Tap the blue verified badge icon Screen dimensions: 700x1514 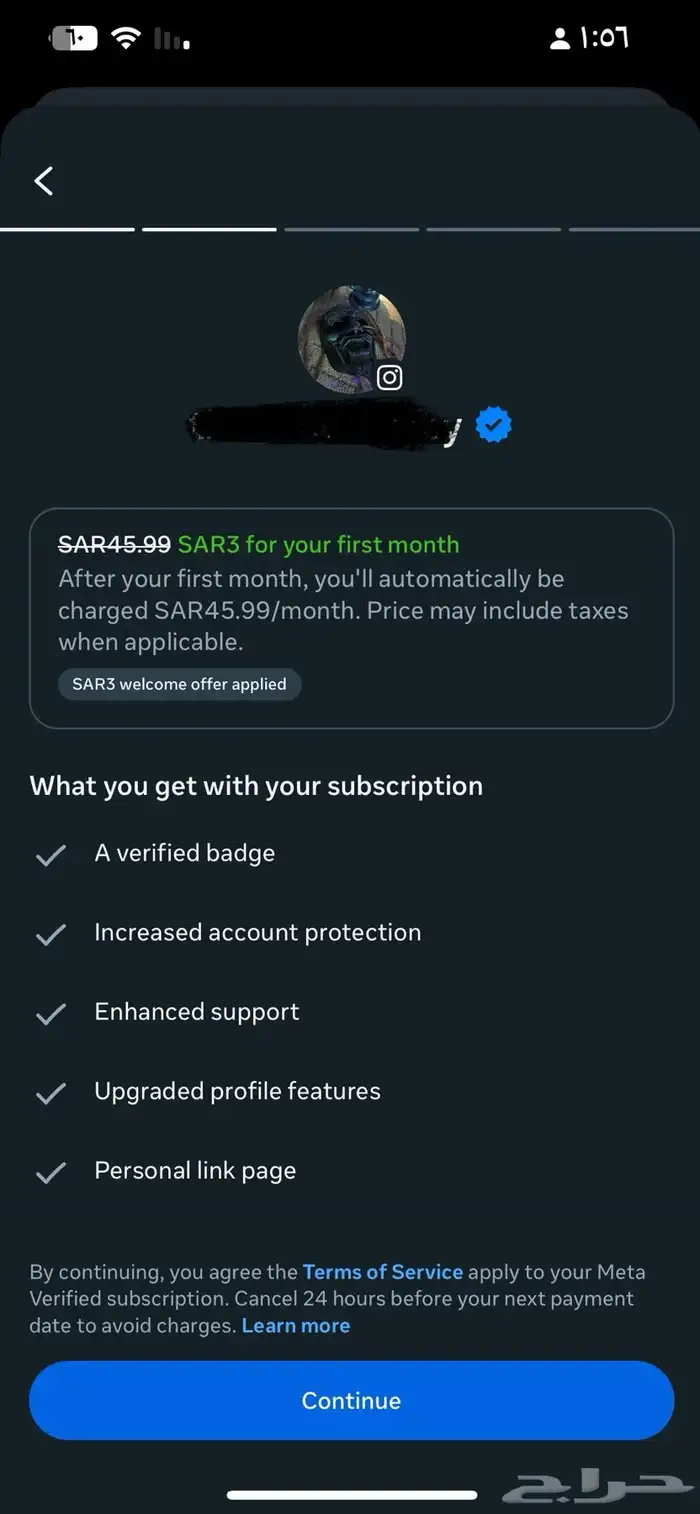point(493,425)
